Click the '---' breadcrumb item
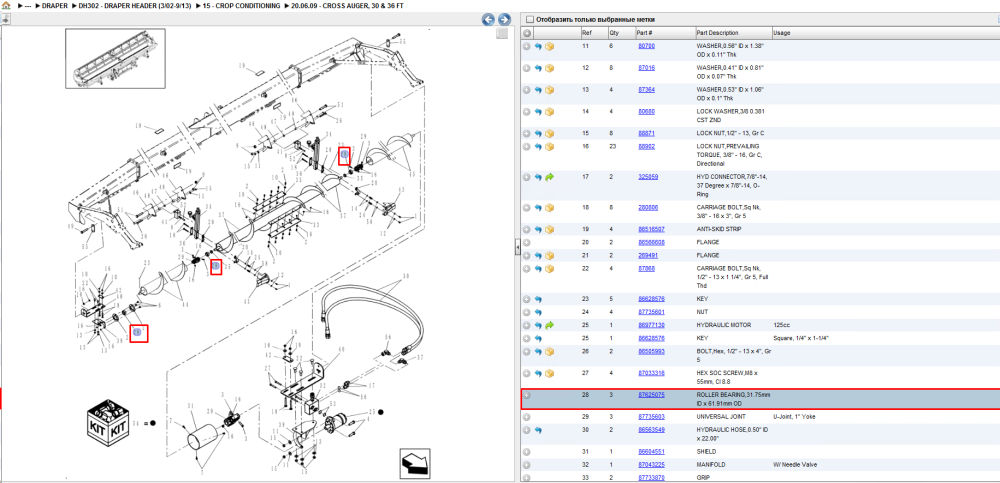This screenshot has height=483, width=1000. (27, 5)
